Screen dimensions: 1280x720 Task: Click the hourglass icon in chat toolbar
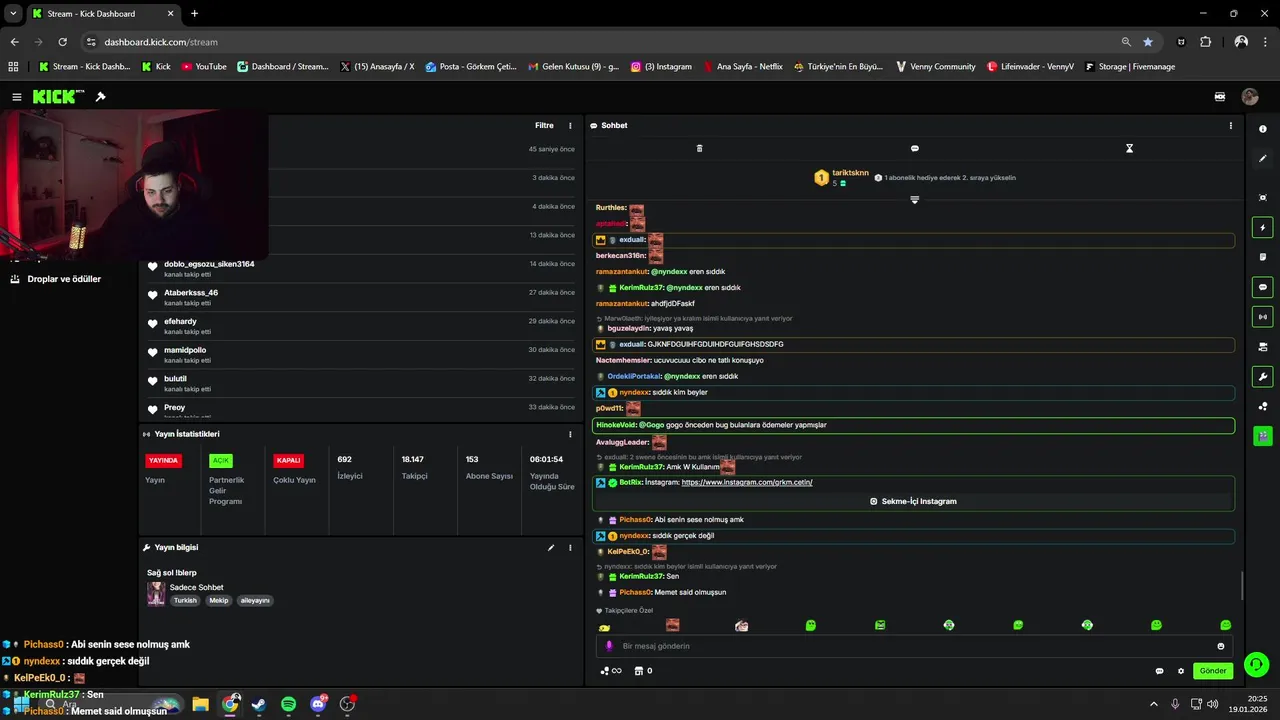pyautogui.click(x=1129, y=148)
